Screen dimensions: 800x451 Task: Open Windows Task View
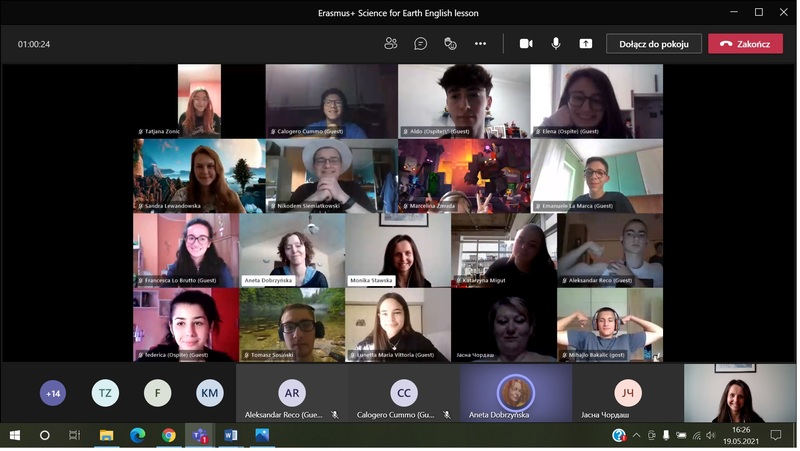click(74, 436)
